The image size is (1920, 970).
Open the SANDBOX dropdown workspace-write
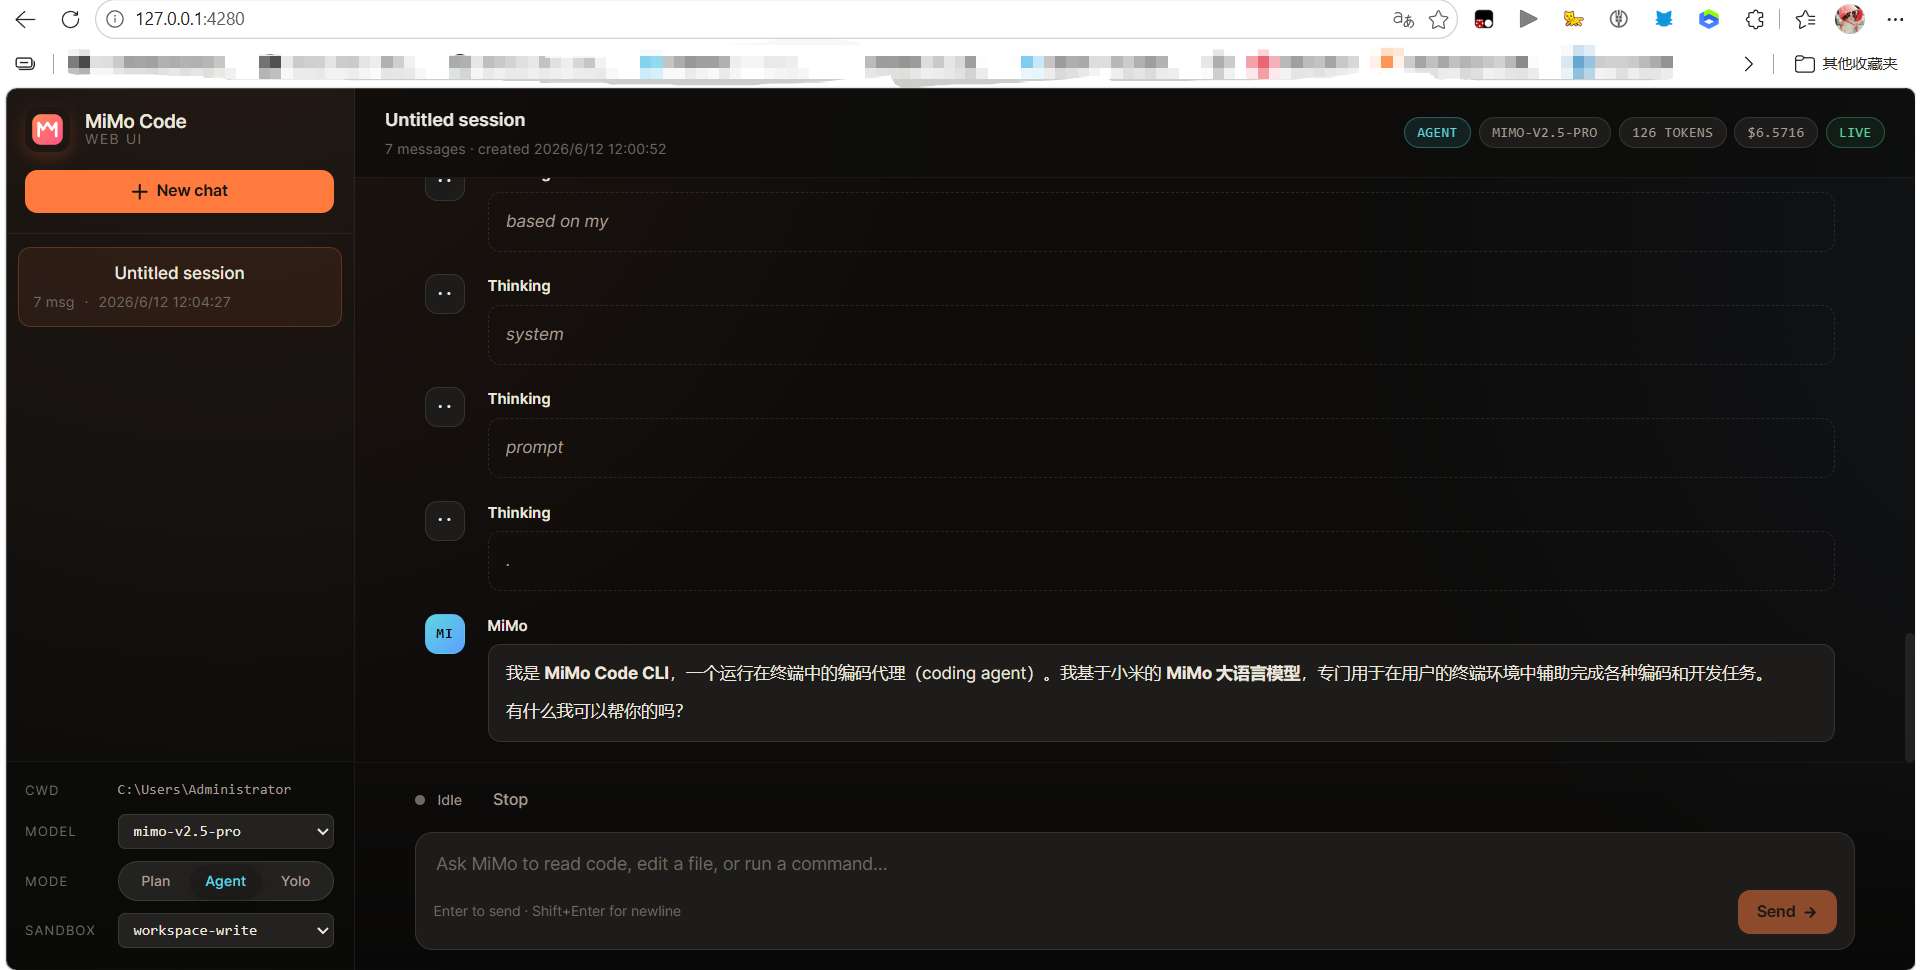226,931
